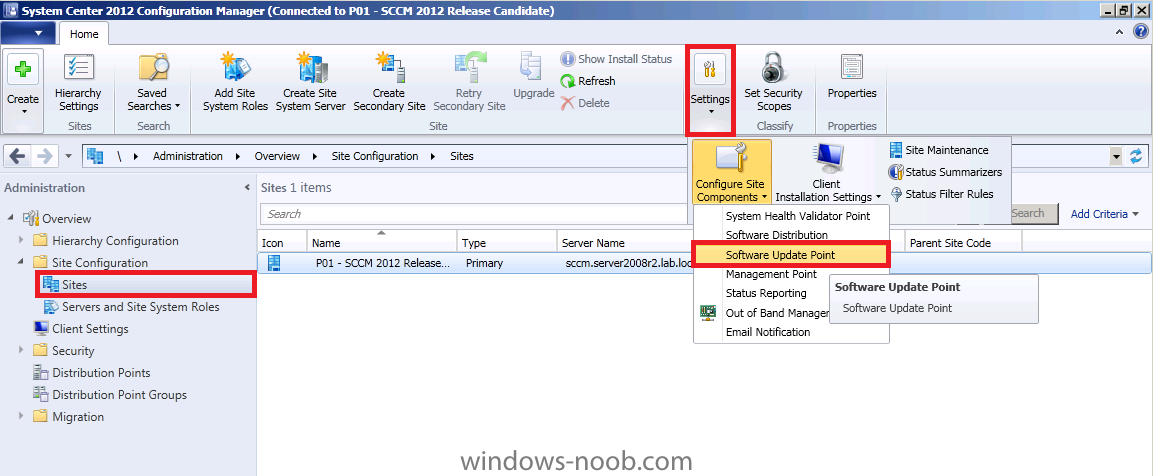The image size is (1153, 476).
Task: Sort by Parent Site Code column
Action: point(963,243)
